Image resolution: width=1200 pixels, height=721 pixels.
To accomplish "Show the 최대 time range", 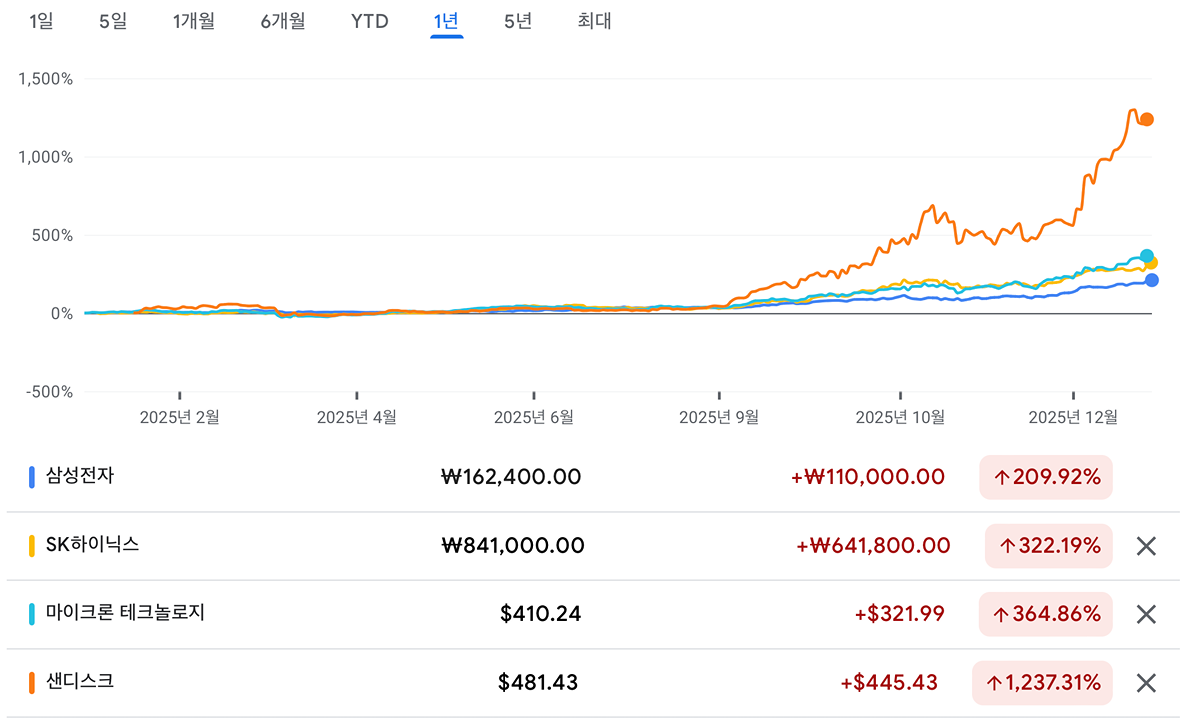I will coord(594,21).
